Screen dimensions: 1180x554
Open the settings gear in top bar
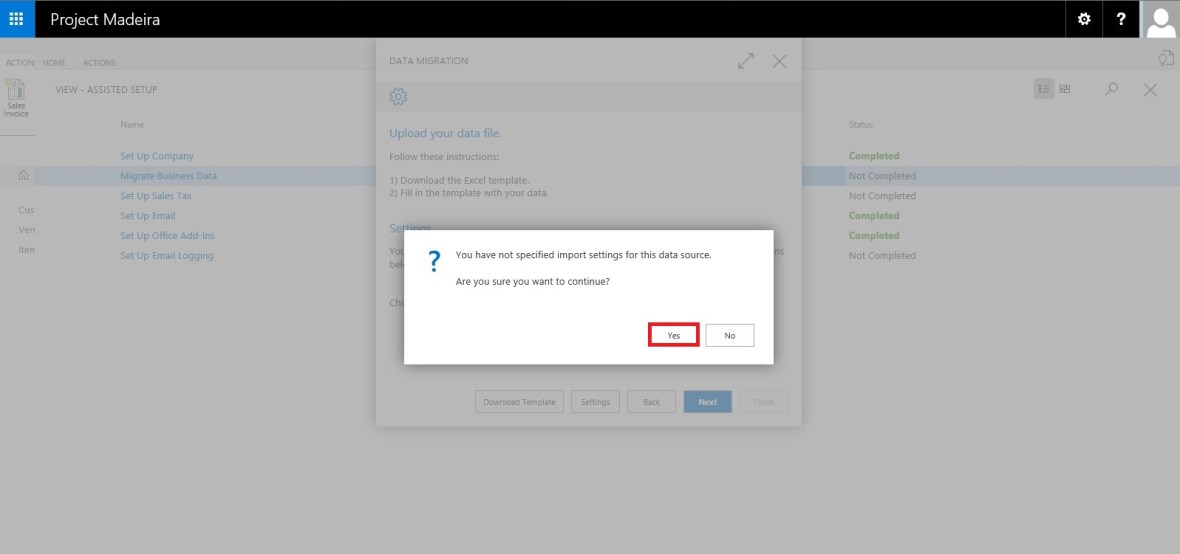pyautogui.click(x=1084, y=19)
